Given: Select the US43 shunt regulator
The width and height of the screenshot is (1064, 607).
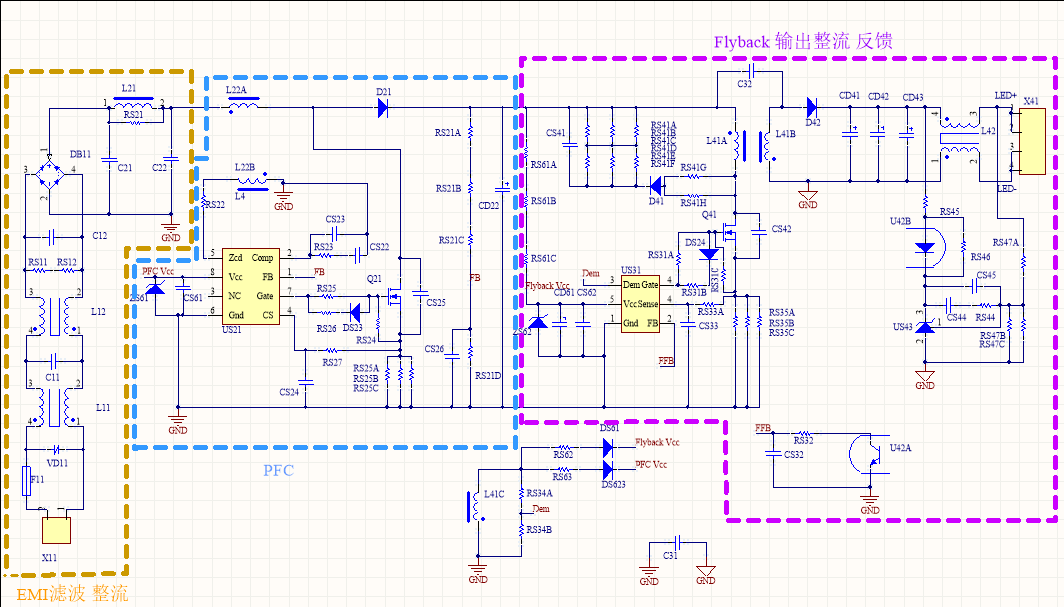Looking at the screenshot, I should (x=926, y=327).
